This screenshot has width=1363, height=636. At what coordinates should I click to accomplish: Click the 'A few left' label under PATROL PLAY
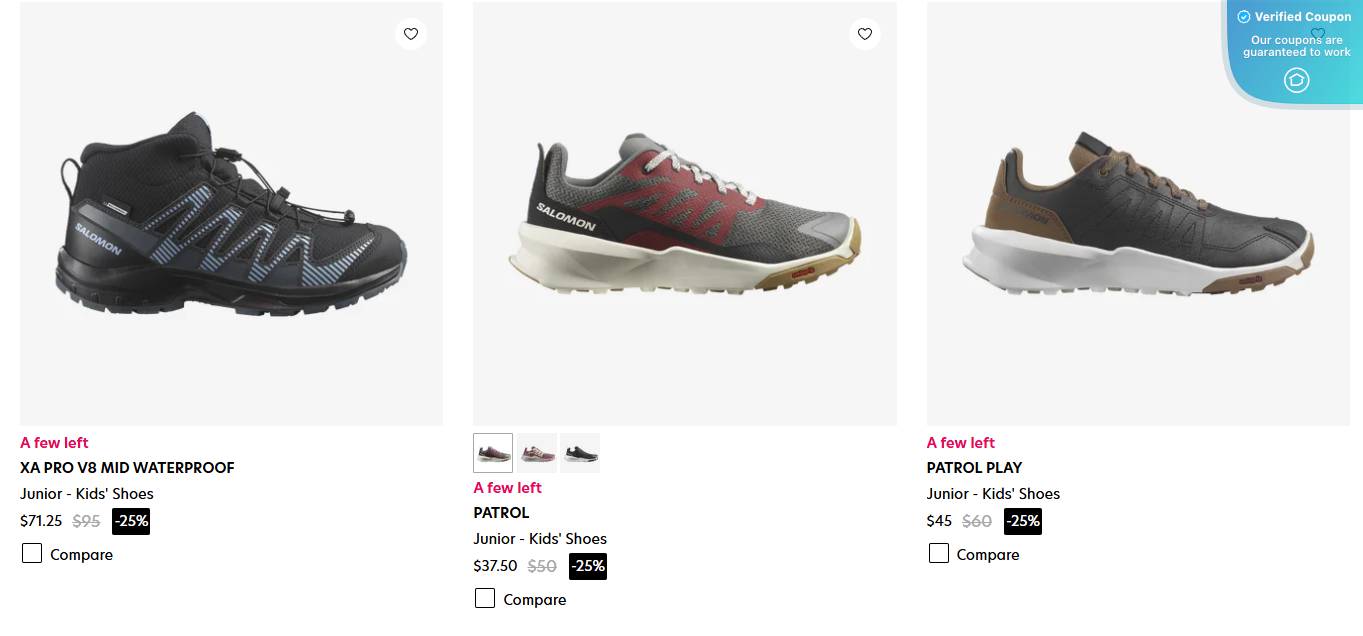click(x=960, y=442)
